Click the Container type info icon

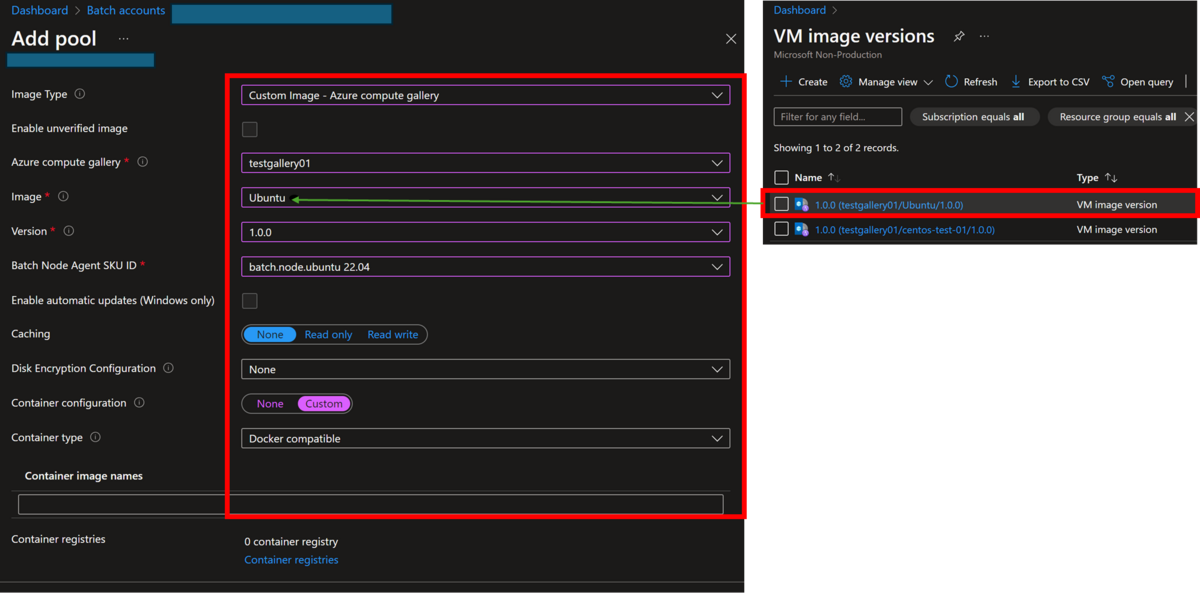(95, 437)
